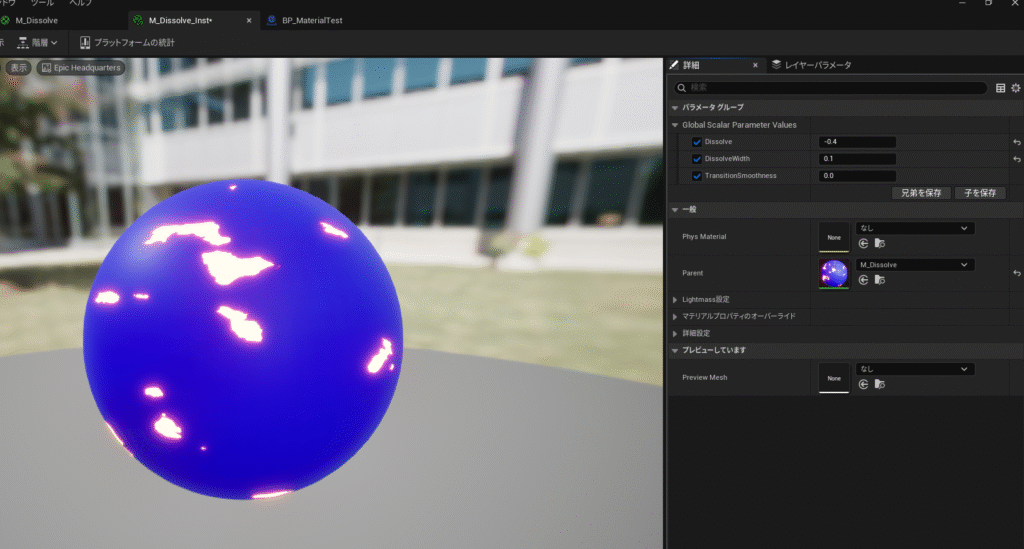
Task: Open the Parent M_Dissolve dropdown
Action: [x=915, y=265]
